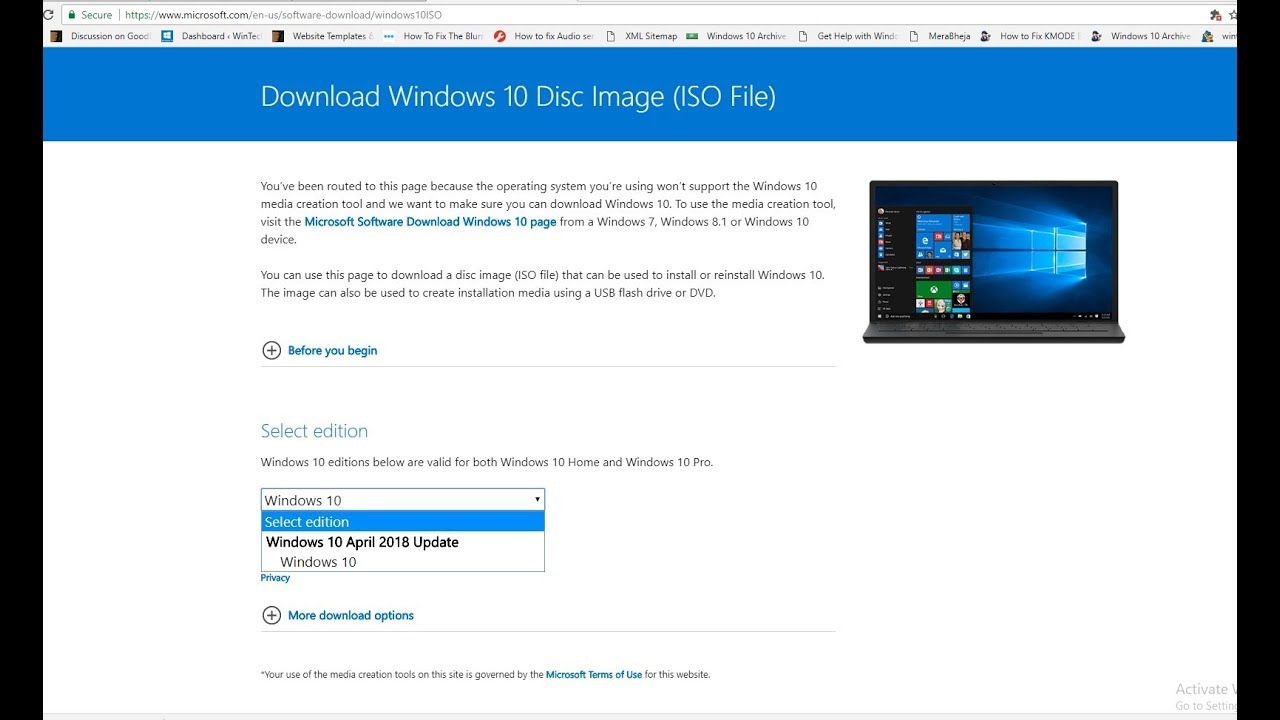Open the 'How to Fix KMODE' bookmark

(x=1030, y=36)
